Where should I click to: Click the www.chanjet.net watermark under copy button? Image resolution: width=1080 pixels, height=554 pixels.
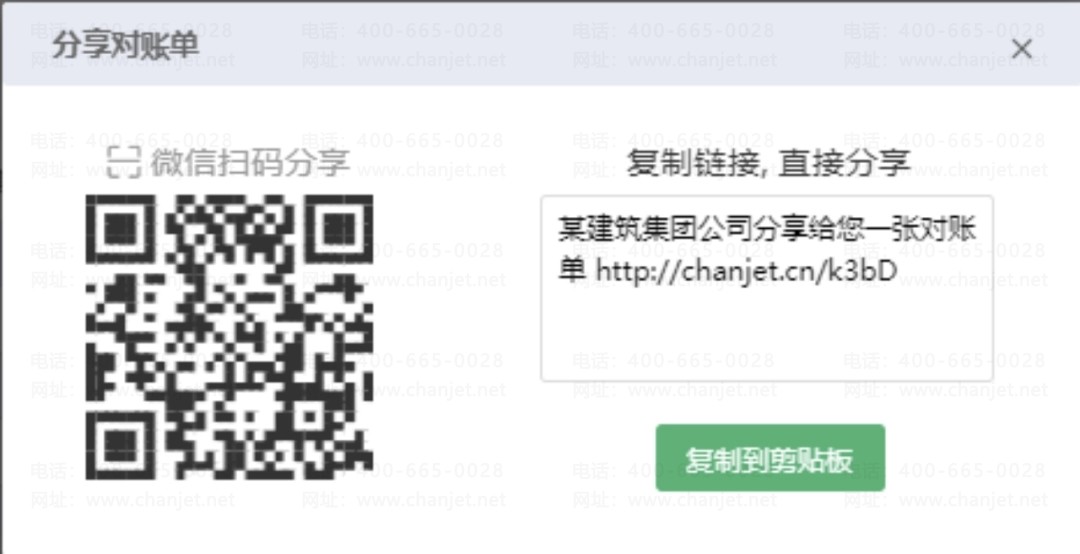click(x=704, y=500)
